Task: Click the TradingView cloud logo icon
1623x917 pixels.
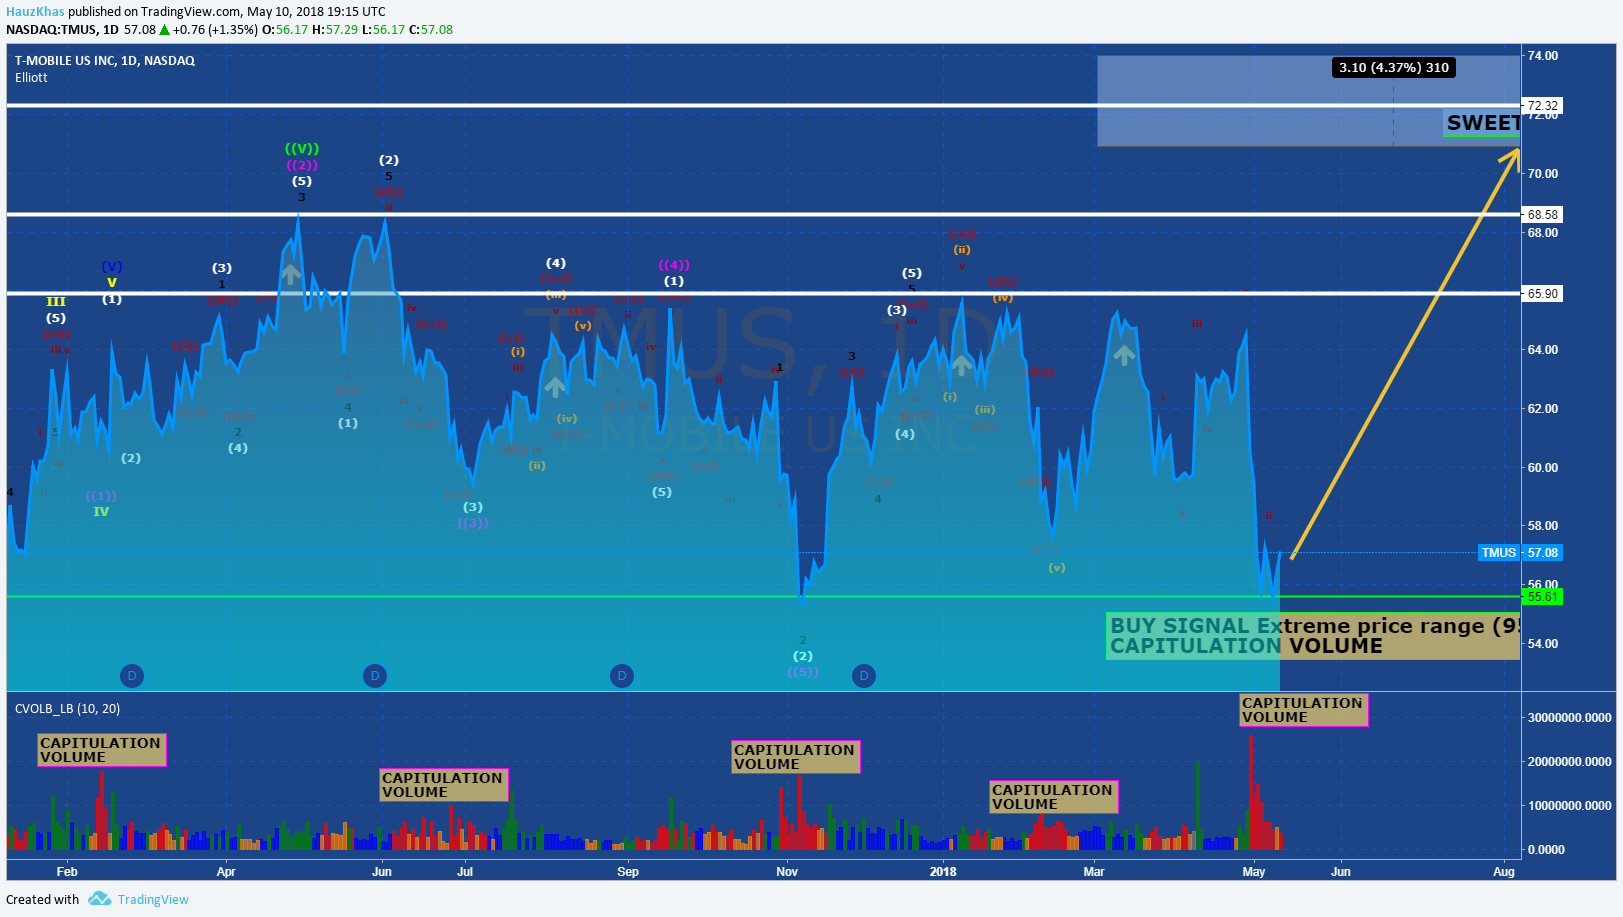Action: click(x=99, y=898)
